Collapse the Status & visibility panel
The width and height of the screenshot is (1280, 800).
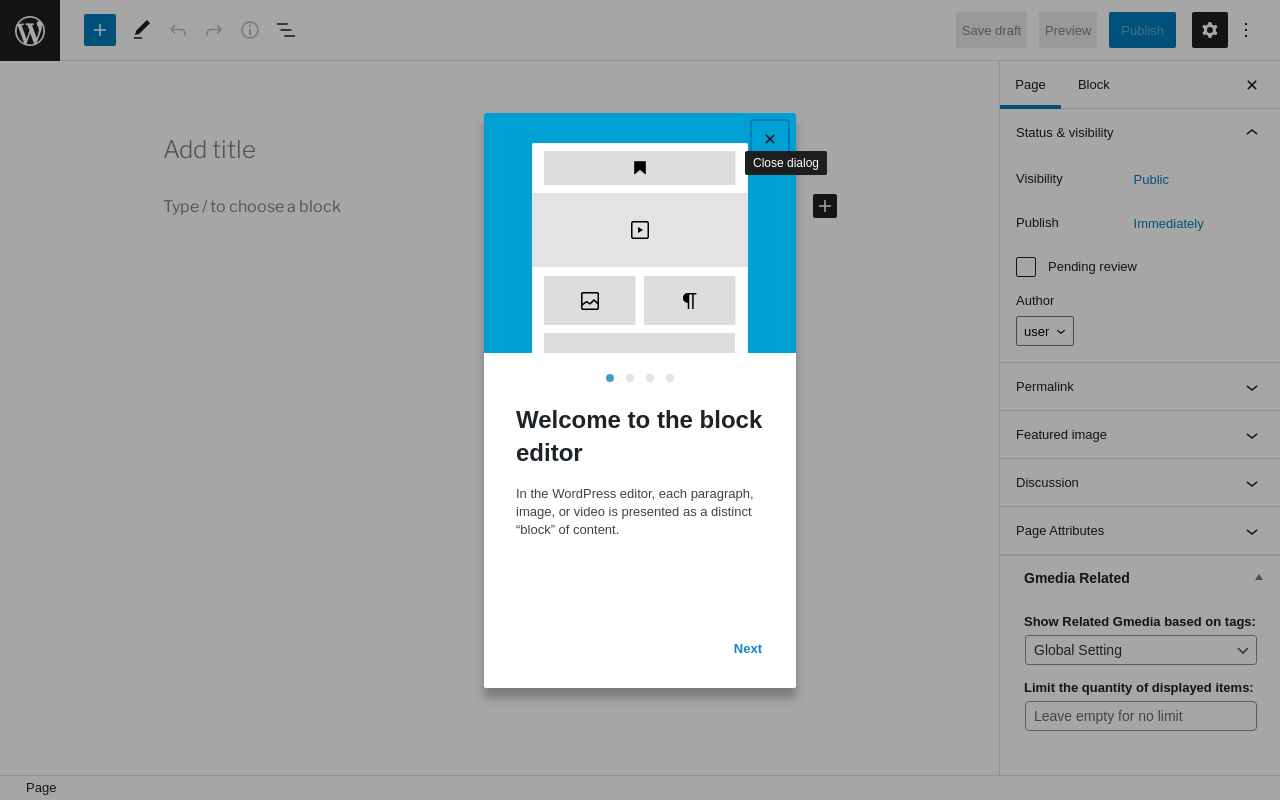[1140, 133]
